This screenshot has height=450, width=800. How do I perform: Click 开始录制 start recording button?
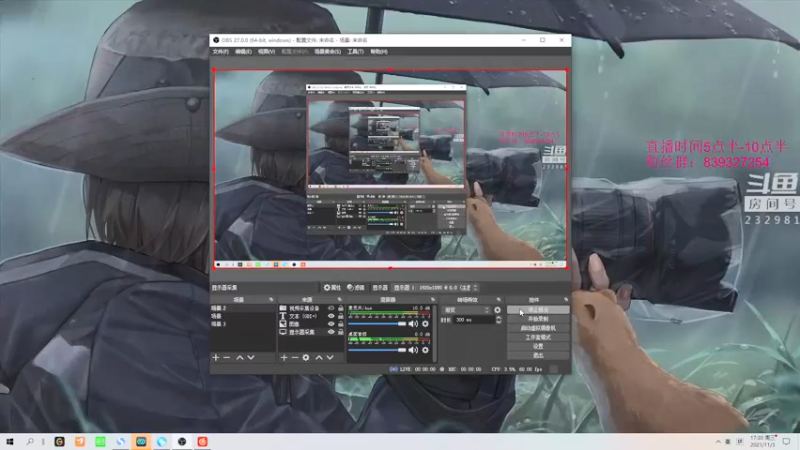coord(538,319)
